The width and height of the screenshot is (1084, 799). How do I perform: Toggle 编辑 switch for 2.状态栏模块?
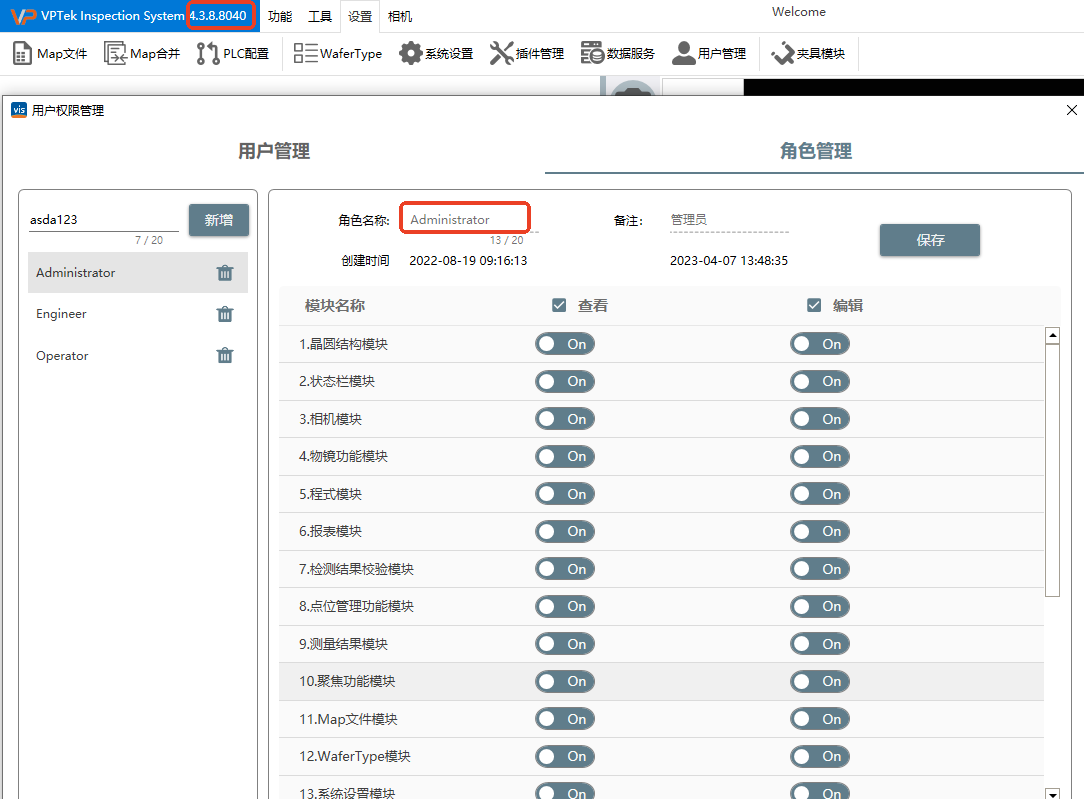point(820,382)
